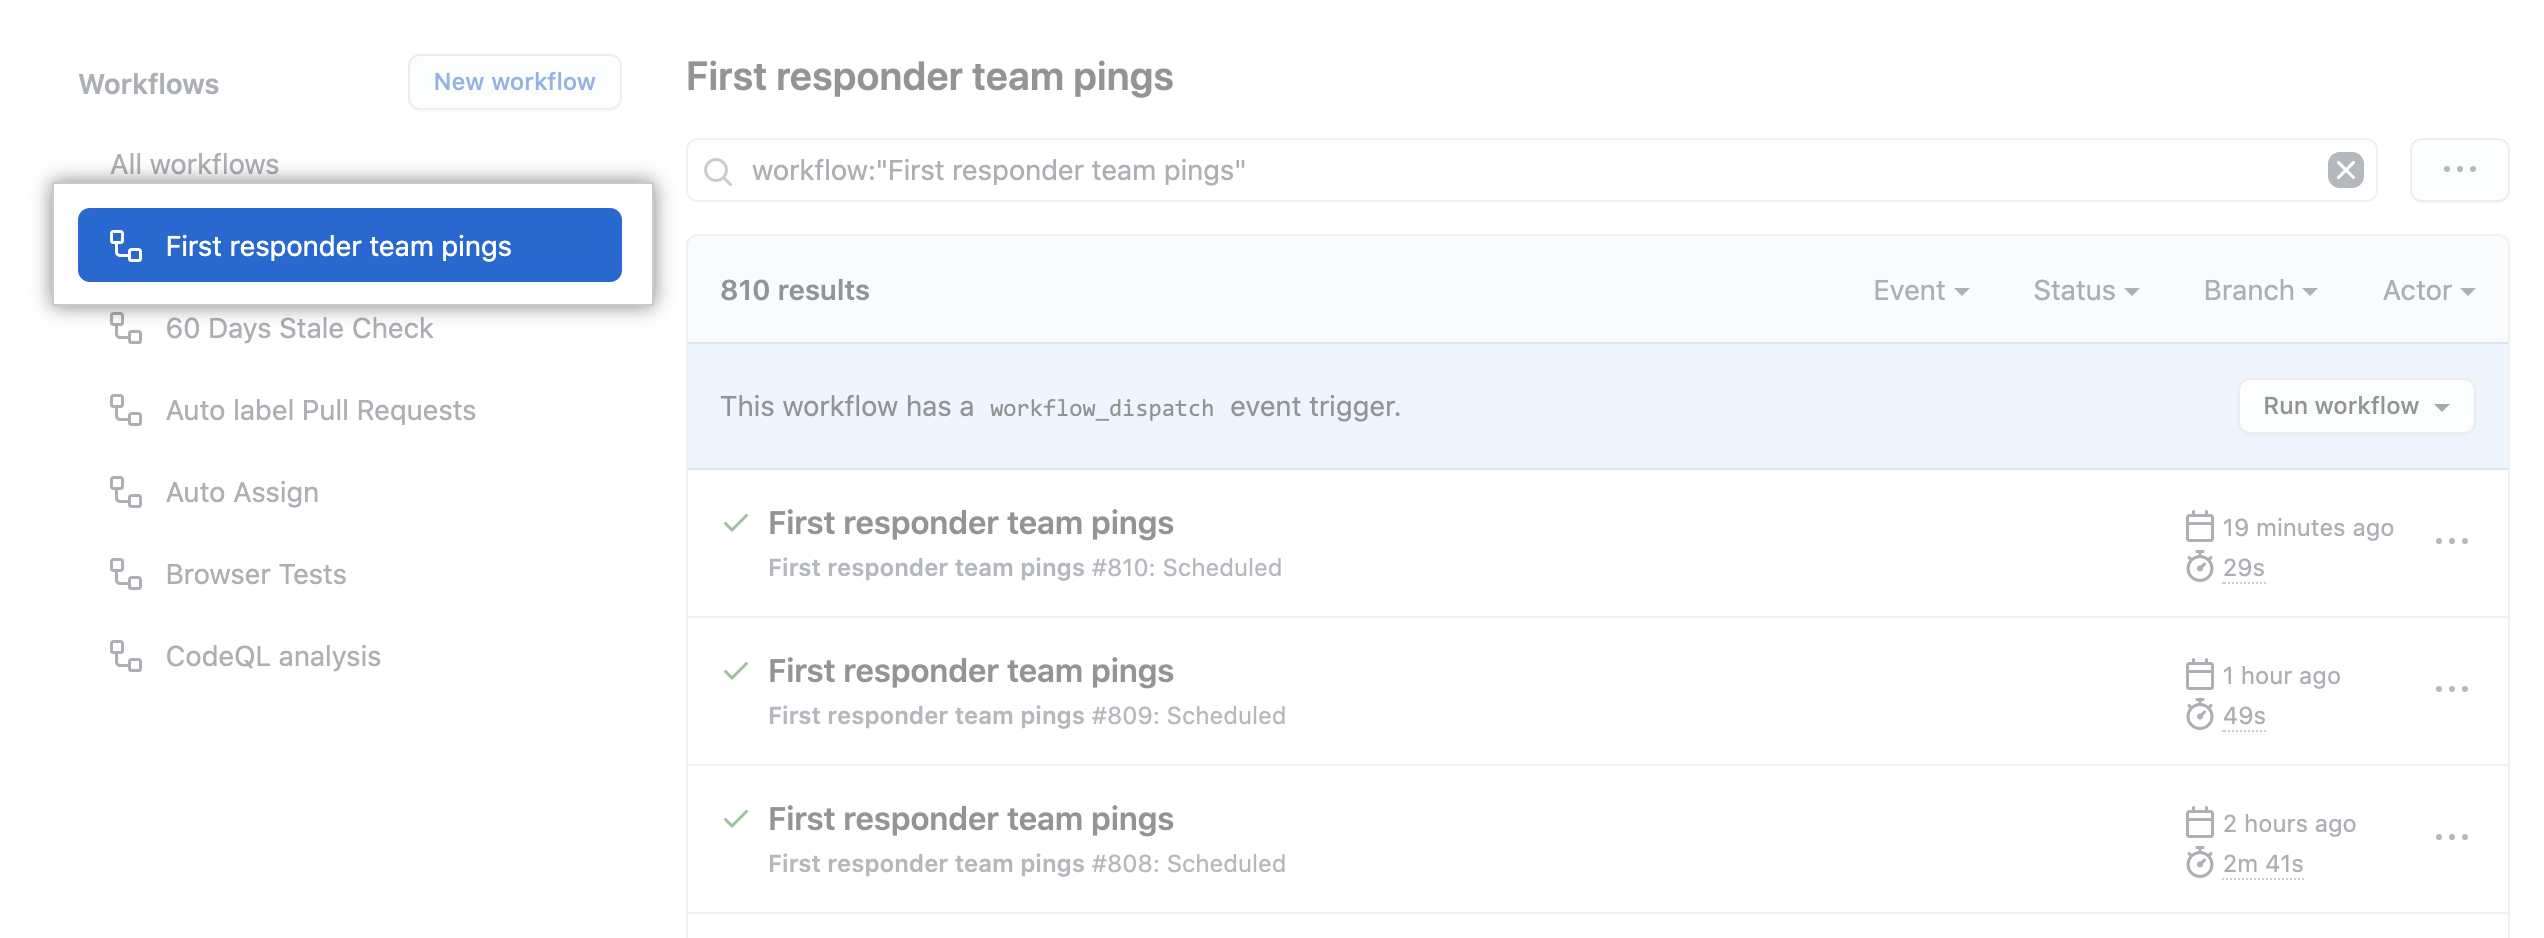Expand the Branch filter dropdown
Viewport: 2544px width, 938px height.
2260,290
